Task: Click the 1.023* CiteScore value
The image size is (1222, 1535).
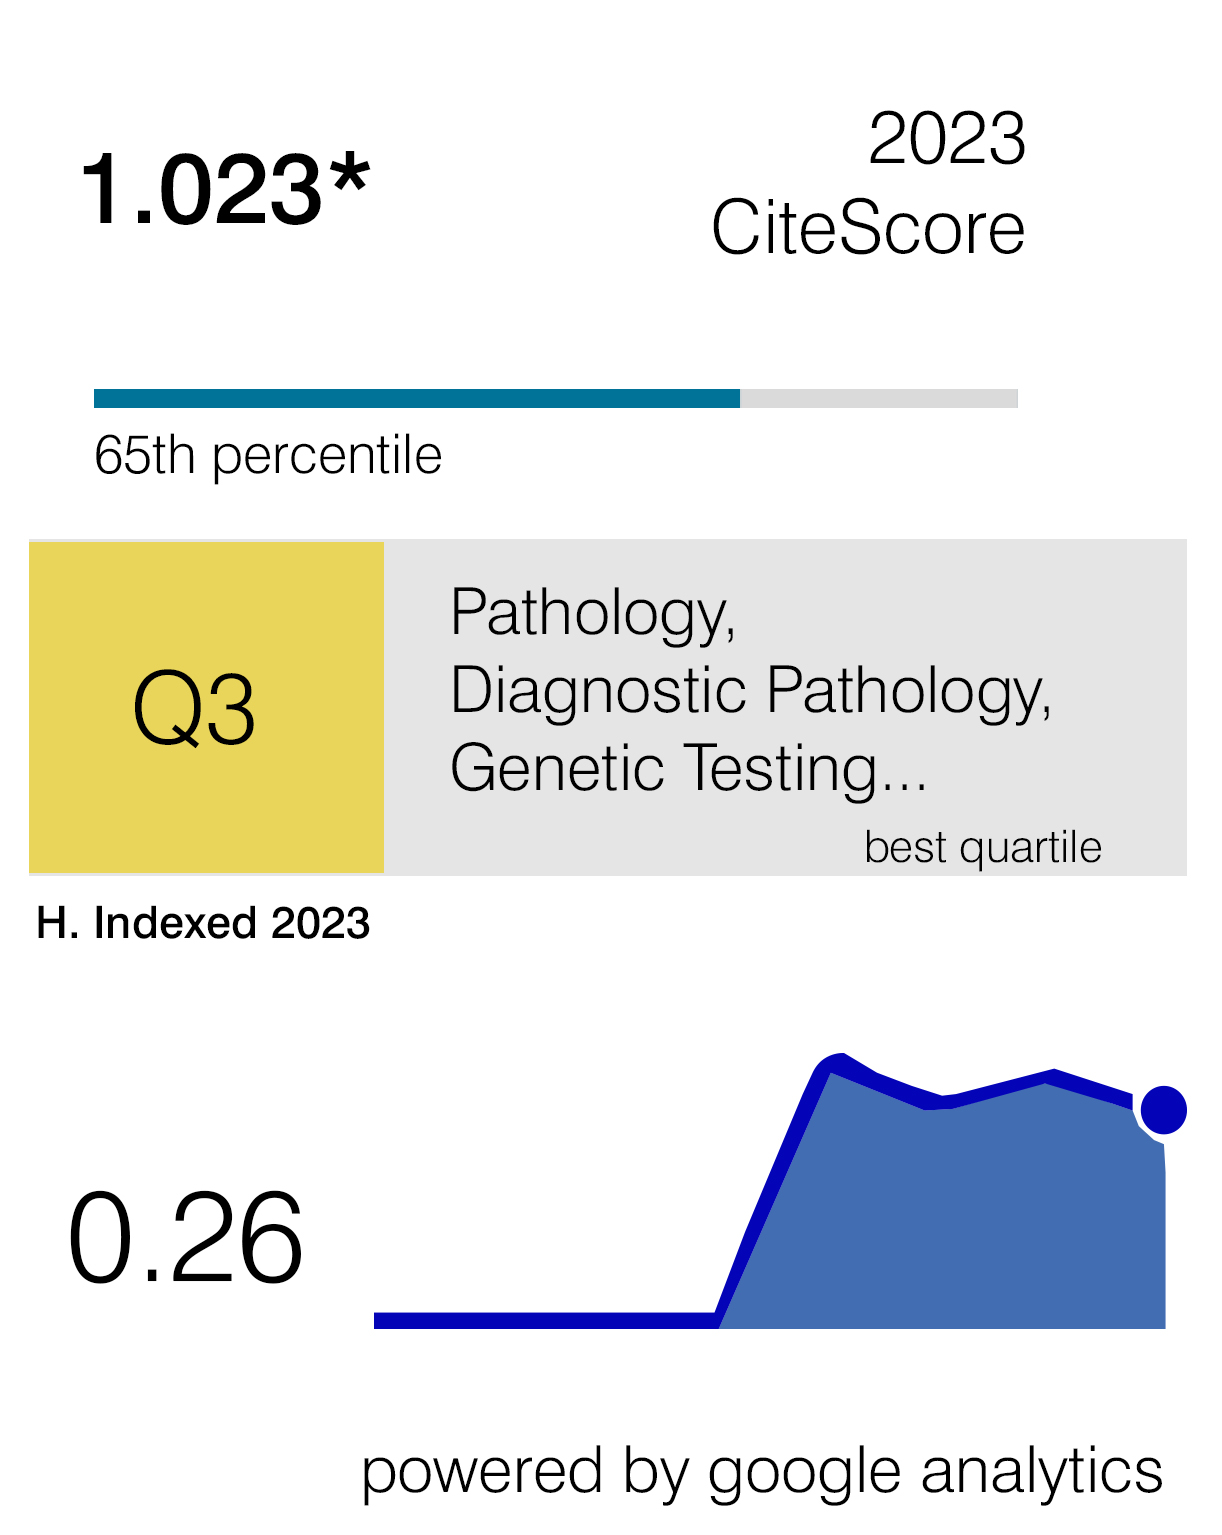Action: (225, 189)
